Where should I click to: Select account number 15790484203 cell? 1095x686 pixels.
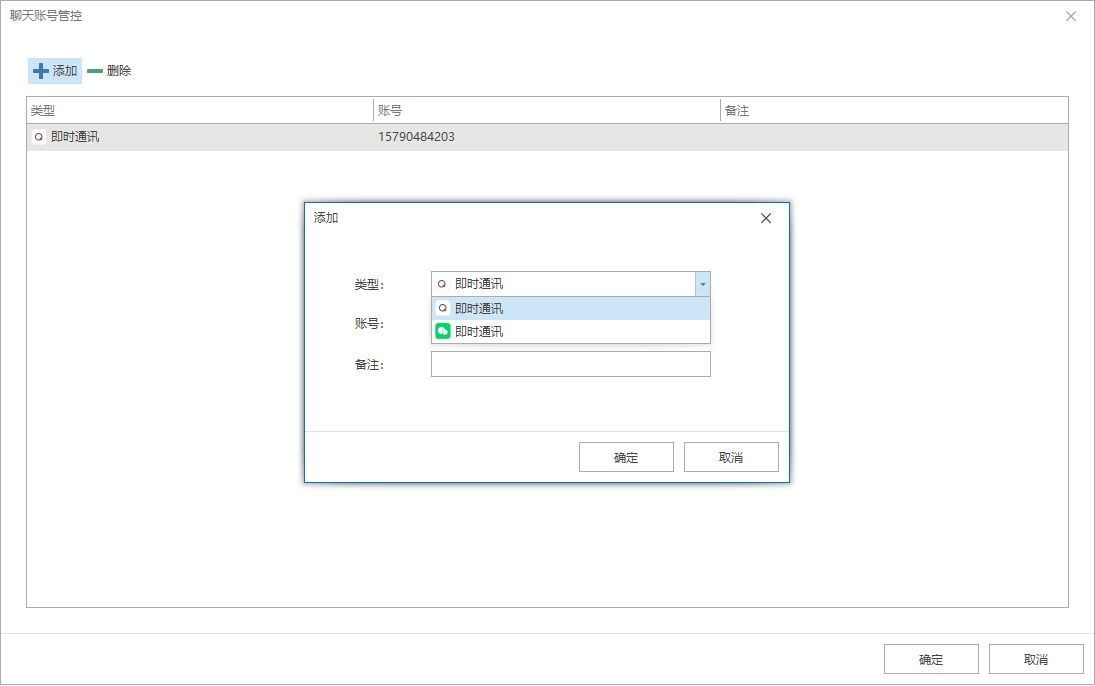(416, 137)
